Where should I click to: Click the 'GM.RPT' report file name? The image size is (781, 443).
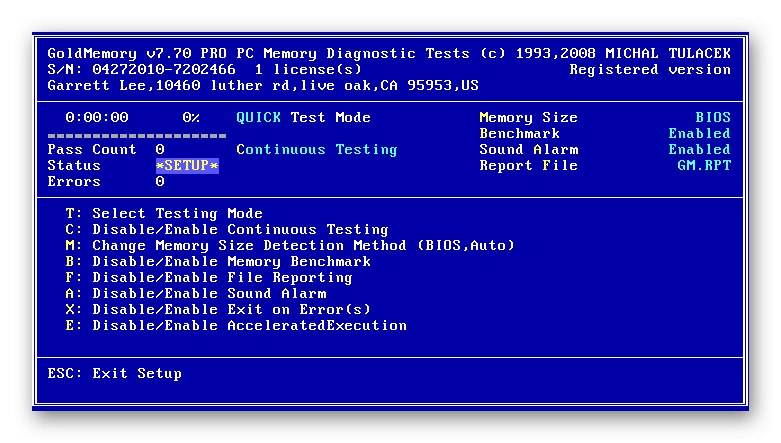704,165
